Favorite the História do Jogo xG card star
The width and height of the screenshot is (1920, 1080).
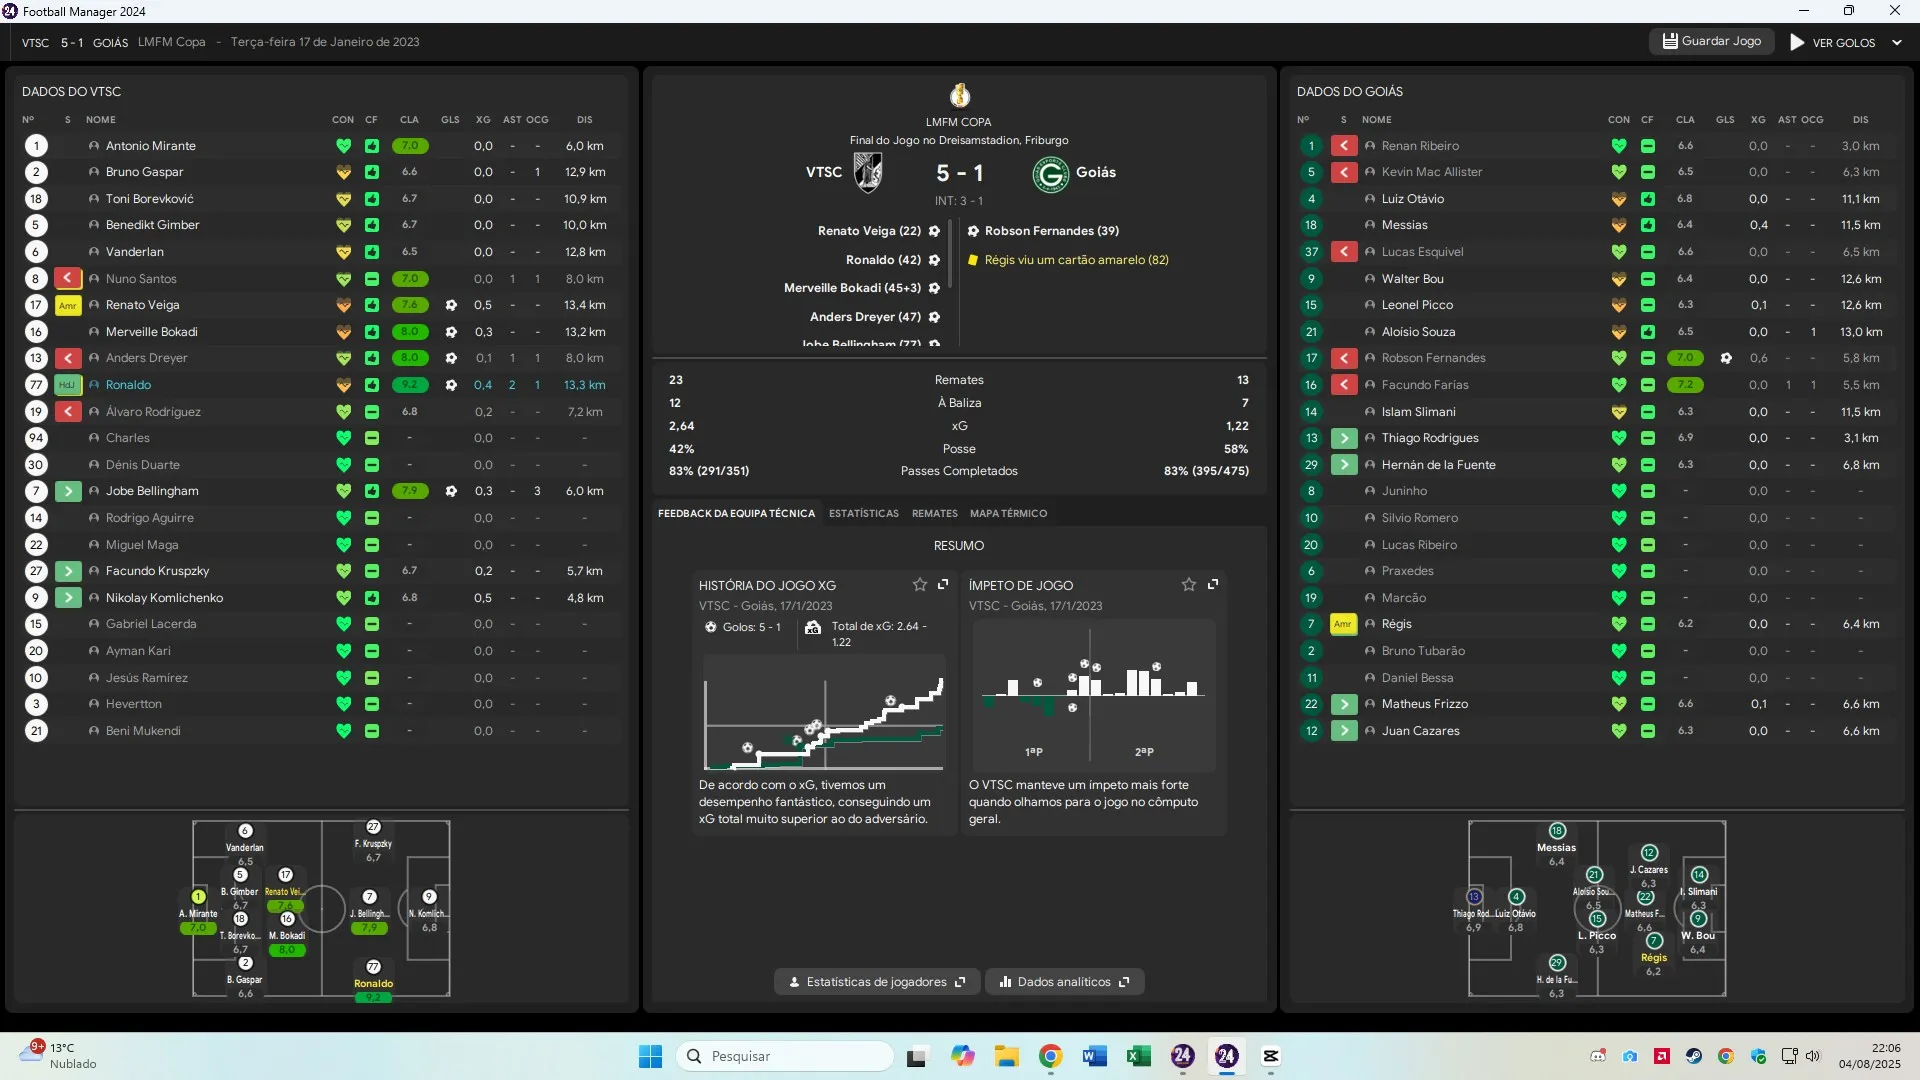pyautogui.click(x=919, y=585)
